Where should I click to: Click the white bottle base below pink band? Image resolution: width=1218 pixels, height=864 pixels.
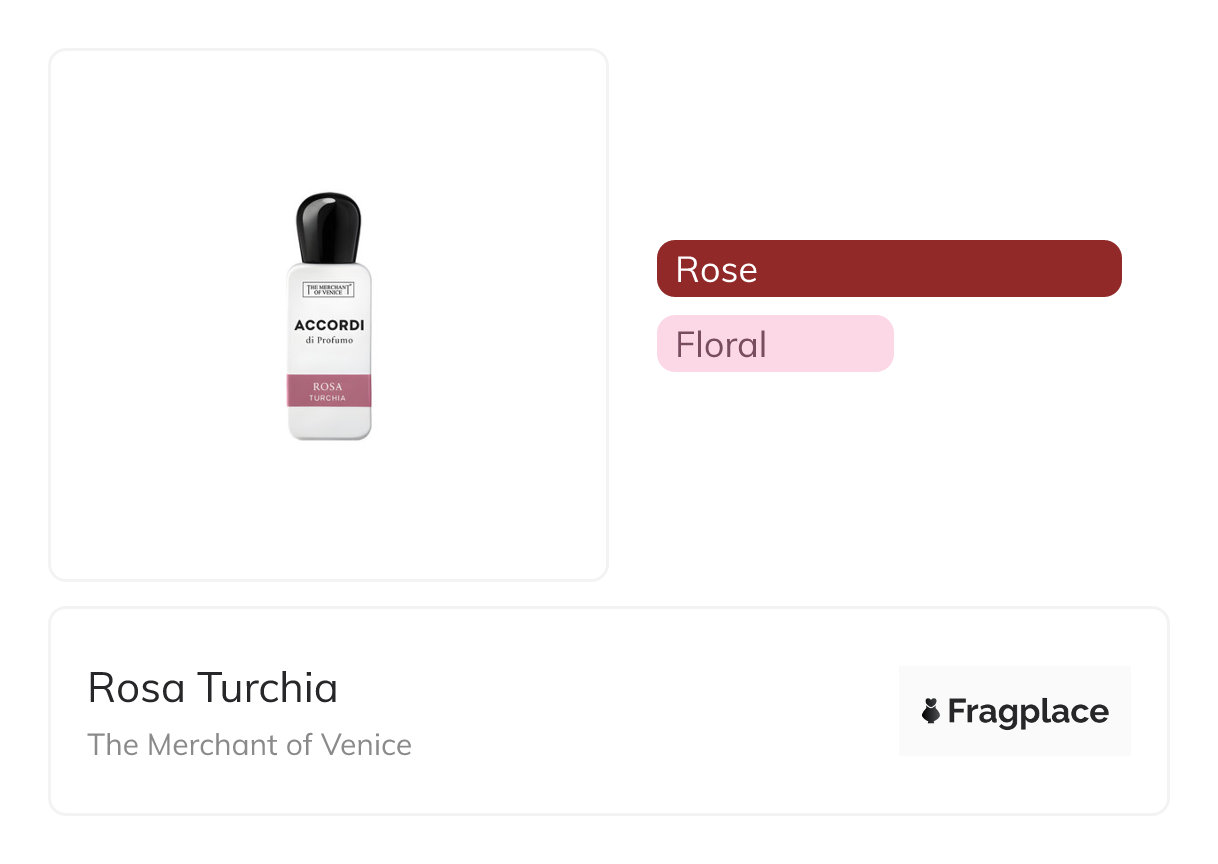point(329,421)
